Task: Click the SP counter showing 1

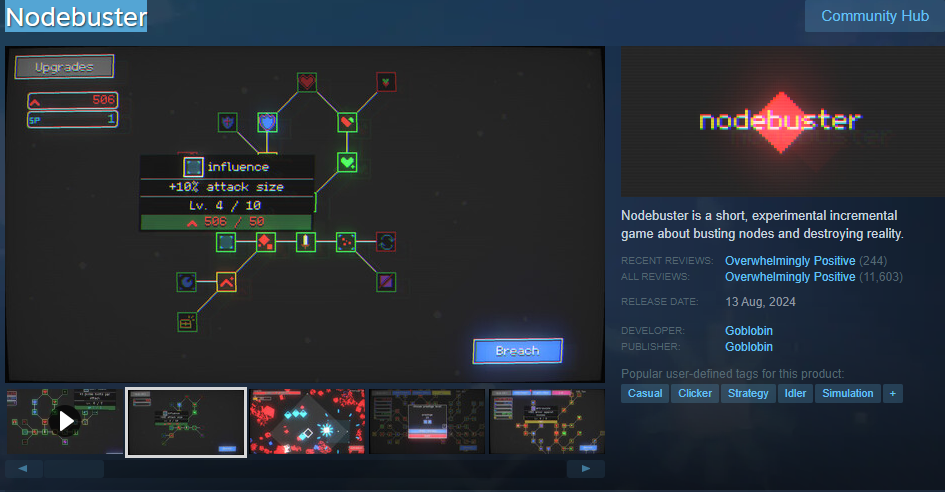Action: coord(72,119)
